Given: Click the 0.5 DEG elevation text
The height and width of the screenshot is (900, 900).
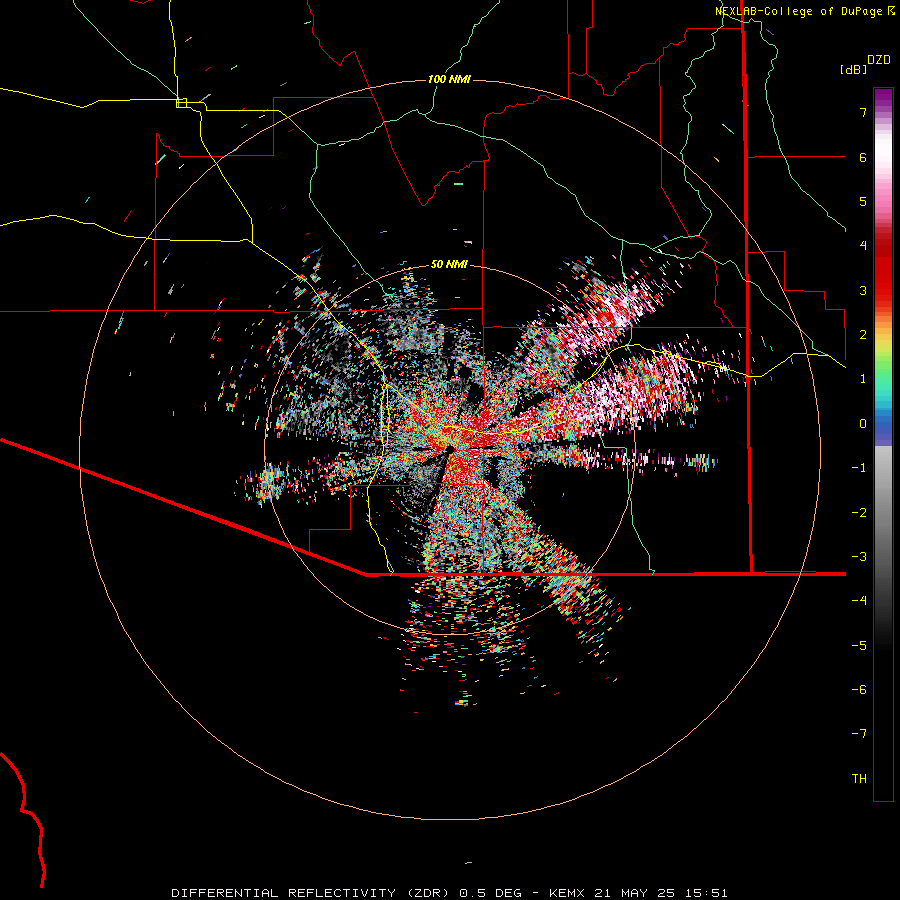Looking at the screenshot, I should click(491, 893).
